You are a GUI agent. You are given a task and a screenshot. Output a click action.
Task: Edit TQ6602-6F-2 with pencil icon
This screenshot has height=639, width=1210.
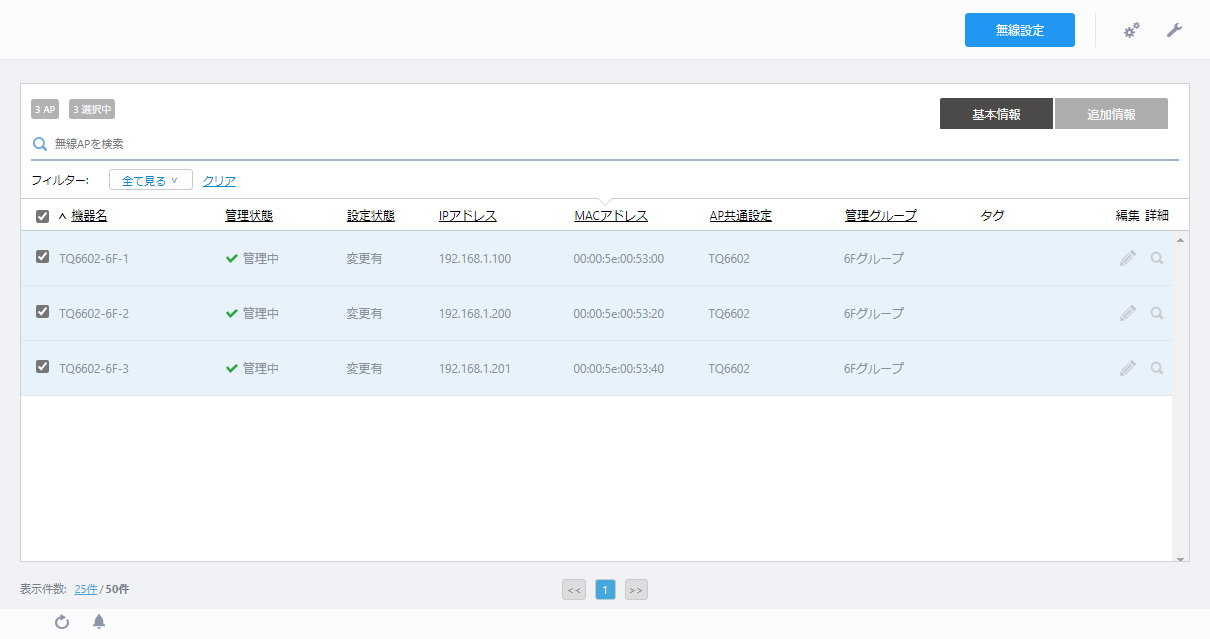click(1128, 313)
